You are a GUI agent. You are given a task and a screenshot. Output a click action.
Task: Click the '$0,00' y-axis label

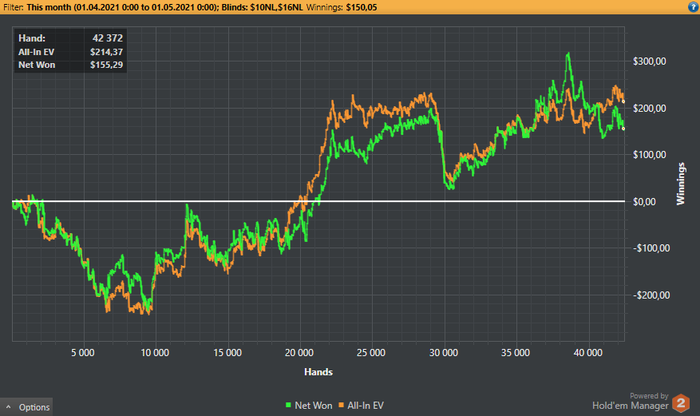click(x=644, y=202)
